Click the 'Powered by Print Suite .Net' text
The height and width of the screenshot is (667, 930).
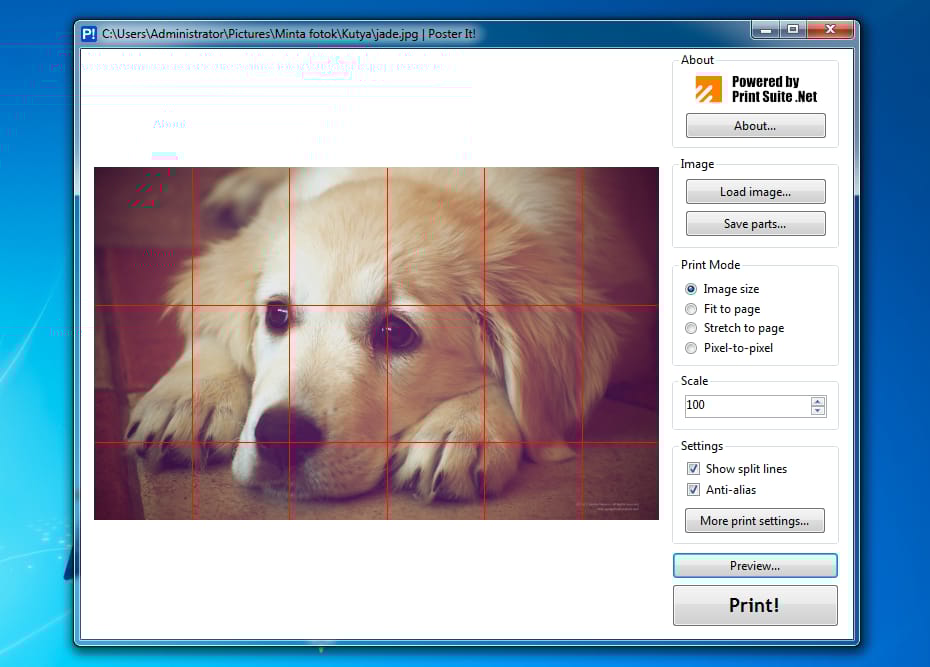click(x=774, y=89)
